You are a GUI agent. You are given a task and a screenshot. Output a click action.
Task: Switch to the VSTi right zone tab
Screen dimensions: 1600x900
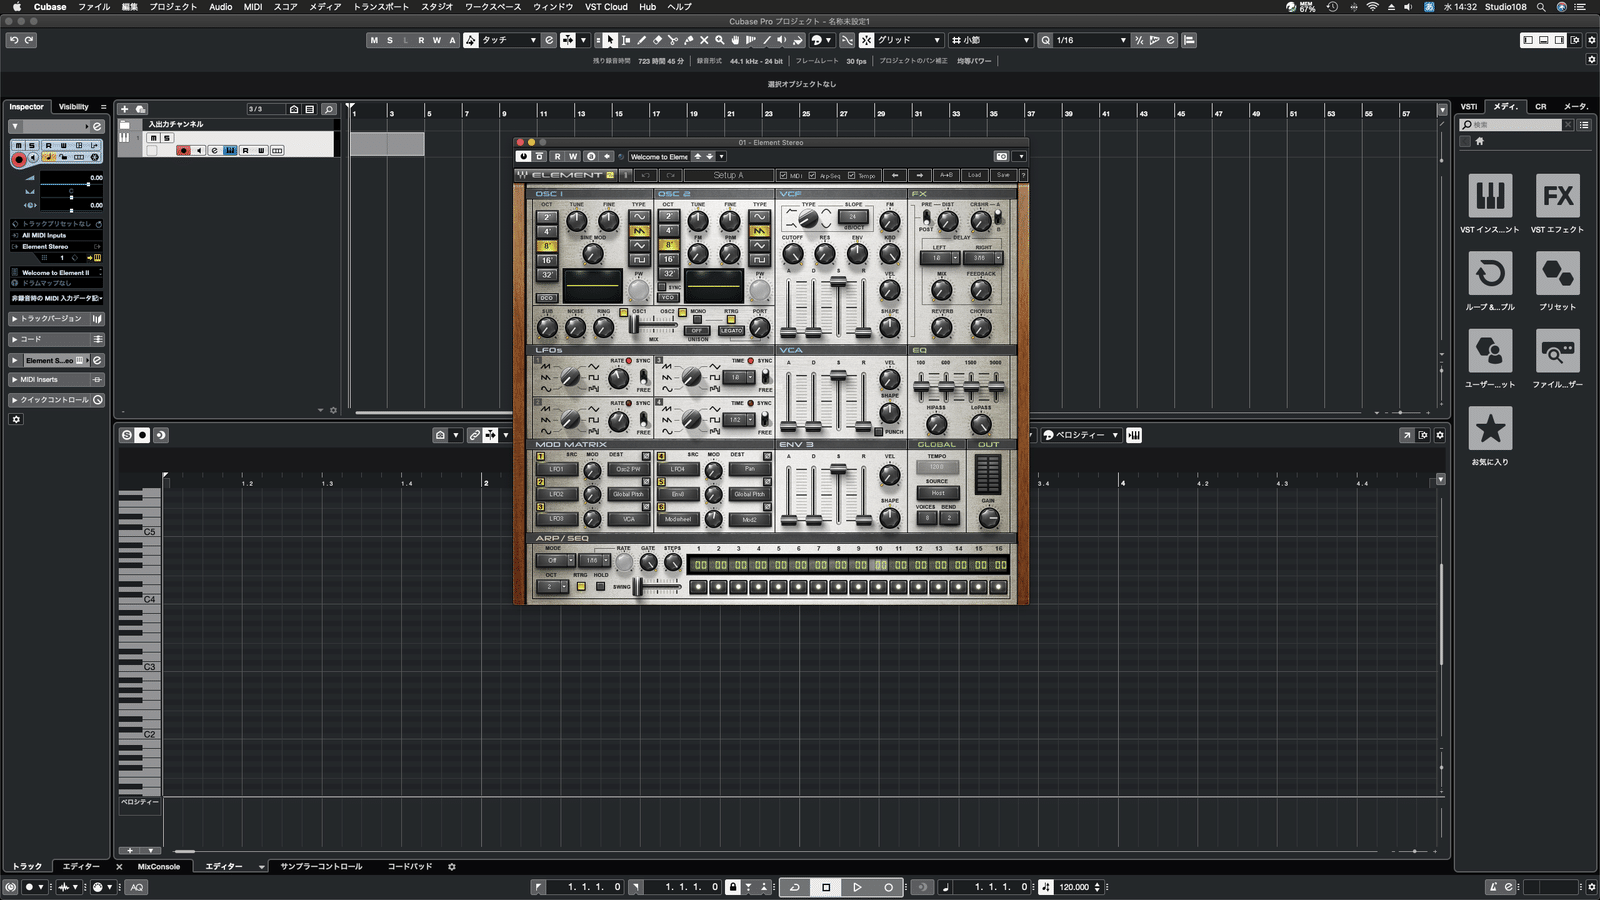1469,107
